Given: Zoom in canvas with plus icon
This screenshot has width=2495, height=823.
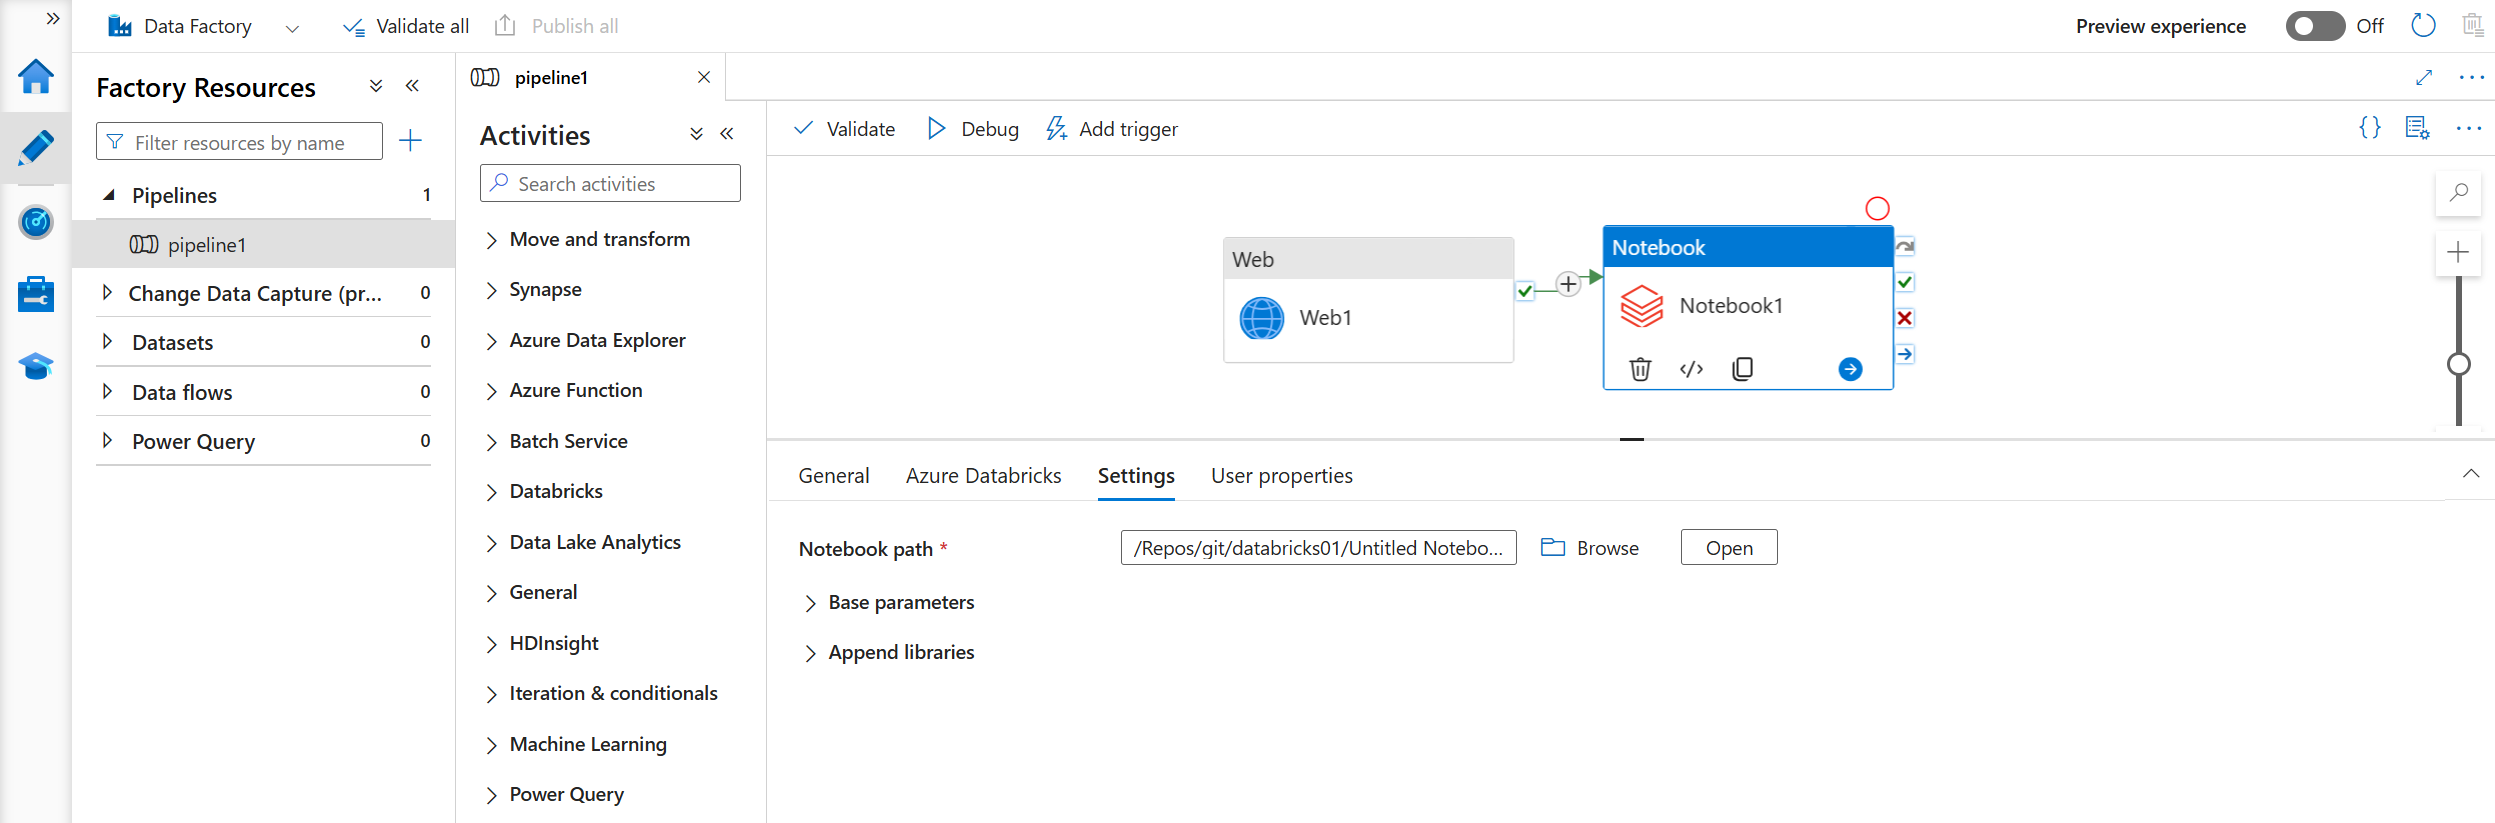Looking at the screenshot, I should tap(2458, 252).
